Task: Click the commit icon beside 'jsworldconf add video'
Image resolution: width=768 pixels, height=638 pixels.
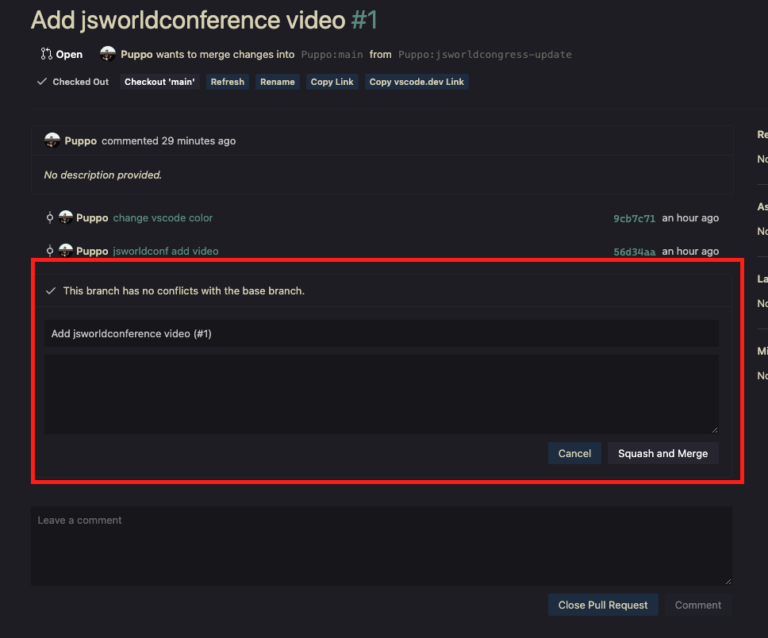Action: click(50, 251)
